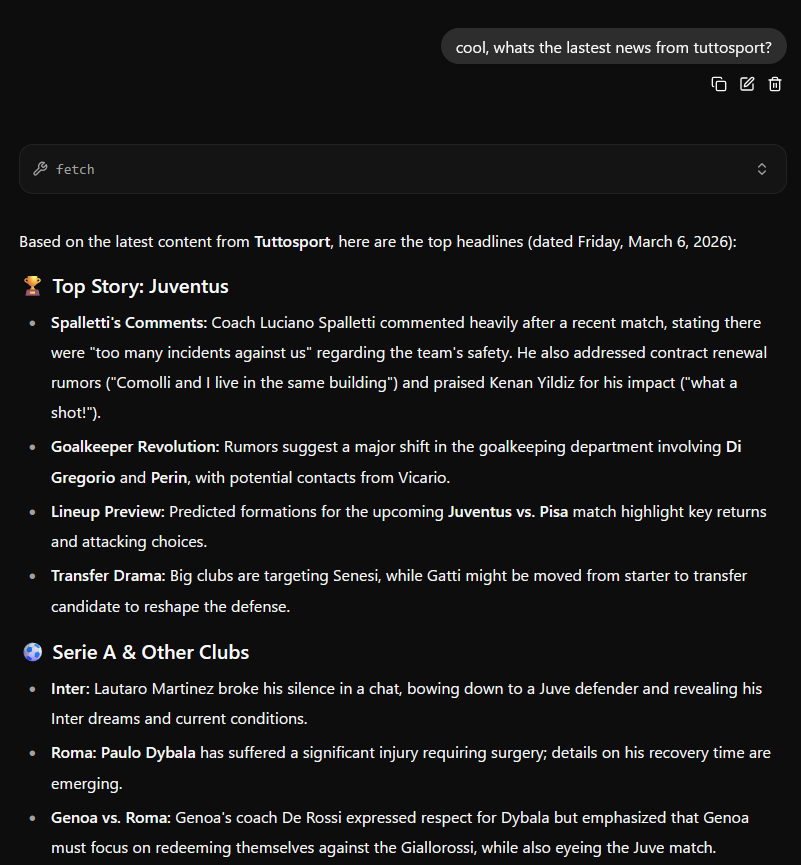Screen dimensions: 801x865
Task: Click the 'Genoa vs. Roma:' bold label
Action: point(111,818)
